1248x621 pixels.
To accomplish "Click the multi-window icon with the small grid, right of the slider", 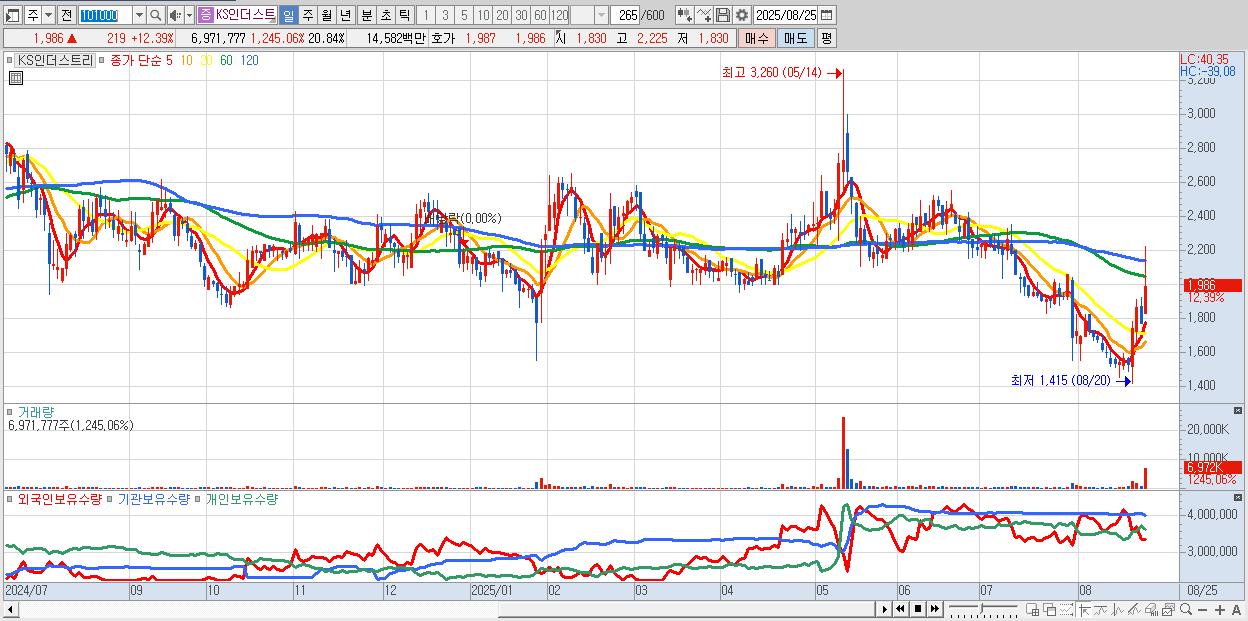I will (x=1032, y=609).
